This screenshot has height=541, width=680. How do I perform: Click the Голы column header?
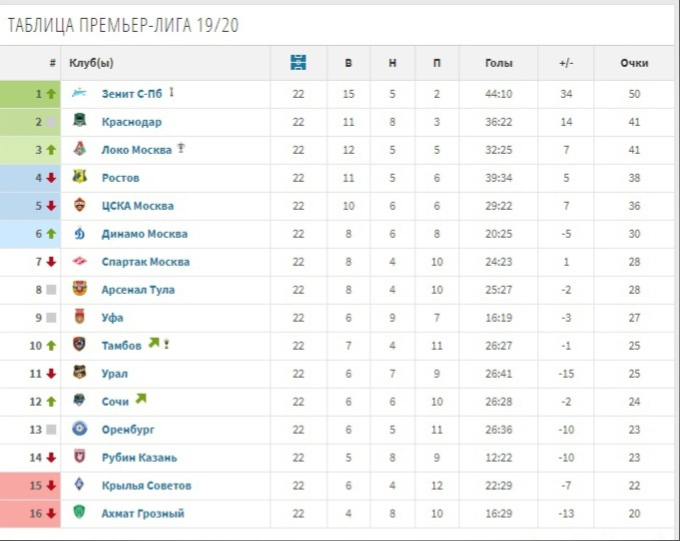[x=499, y=63]
